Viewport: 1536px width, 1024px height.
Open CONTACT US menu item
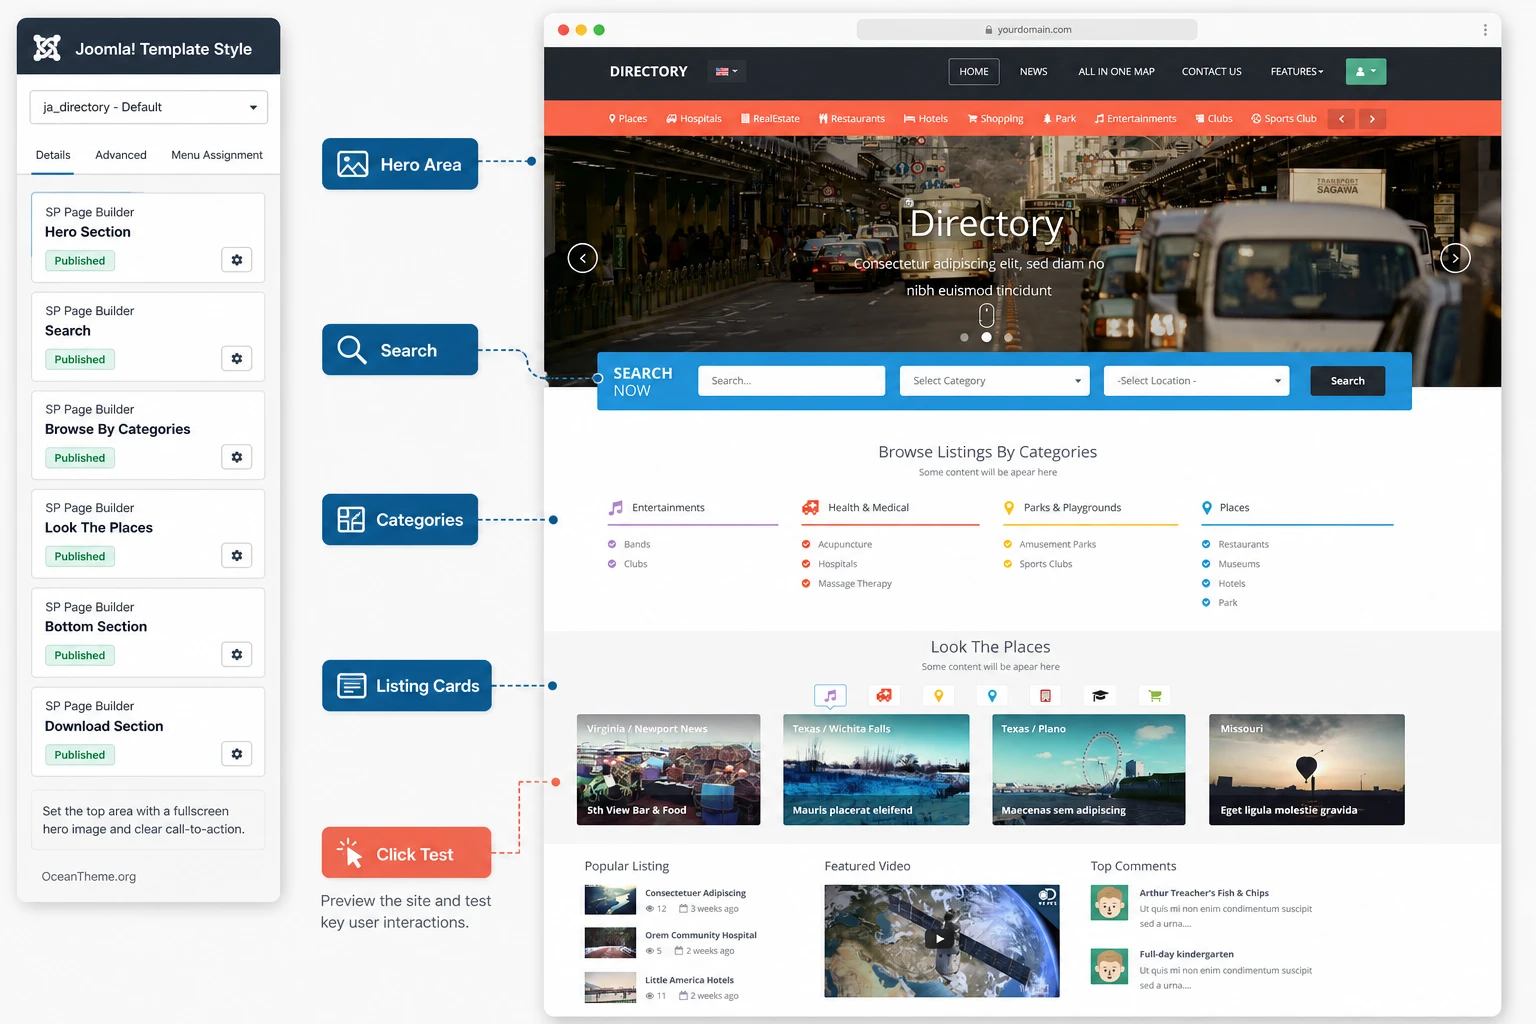1211,71
